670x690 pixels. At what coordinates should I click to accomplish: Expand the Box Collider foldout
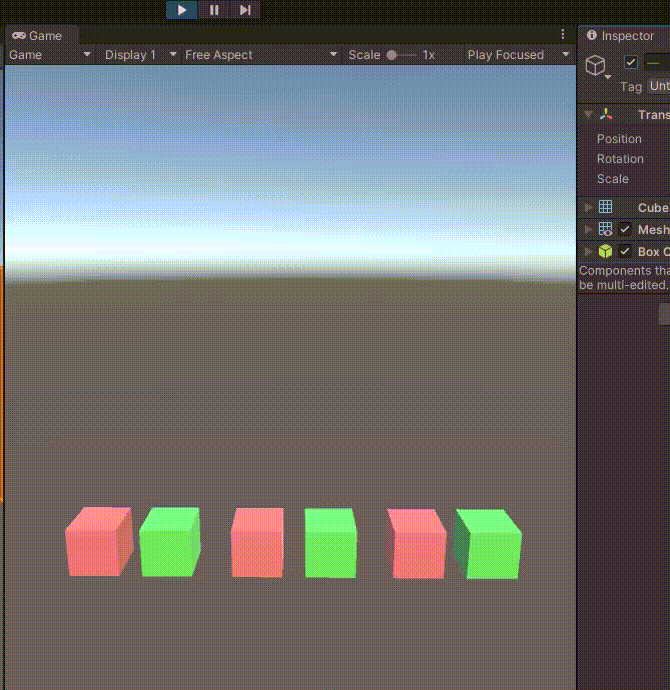[x=588, y=251]
